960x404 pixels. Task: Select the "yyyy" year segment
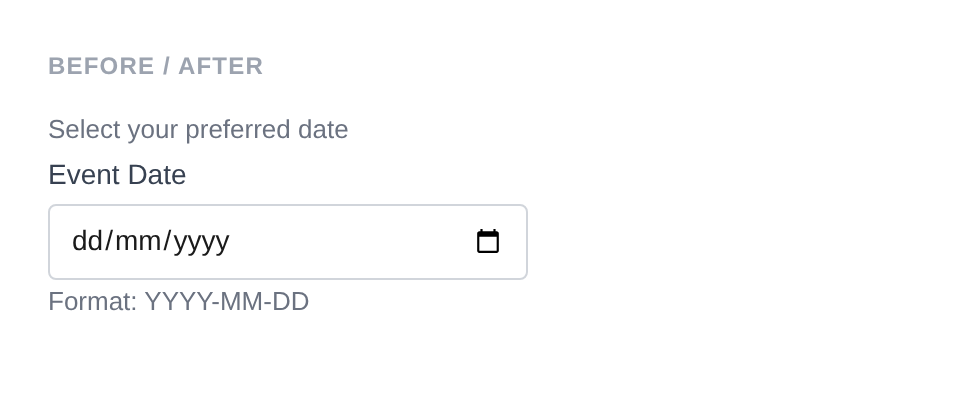click(202, 242)
